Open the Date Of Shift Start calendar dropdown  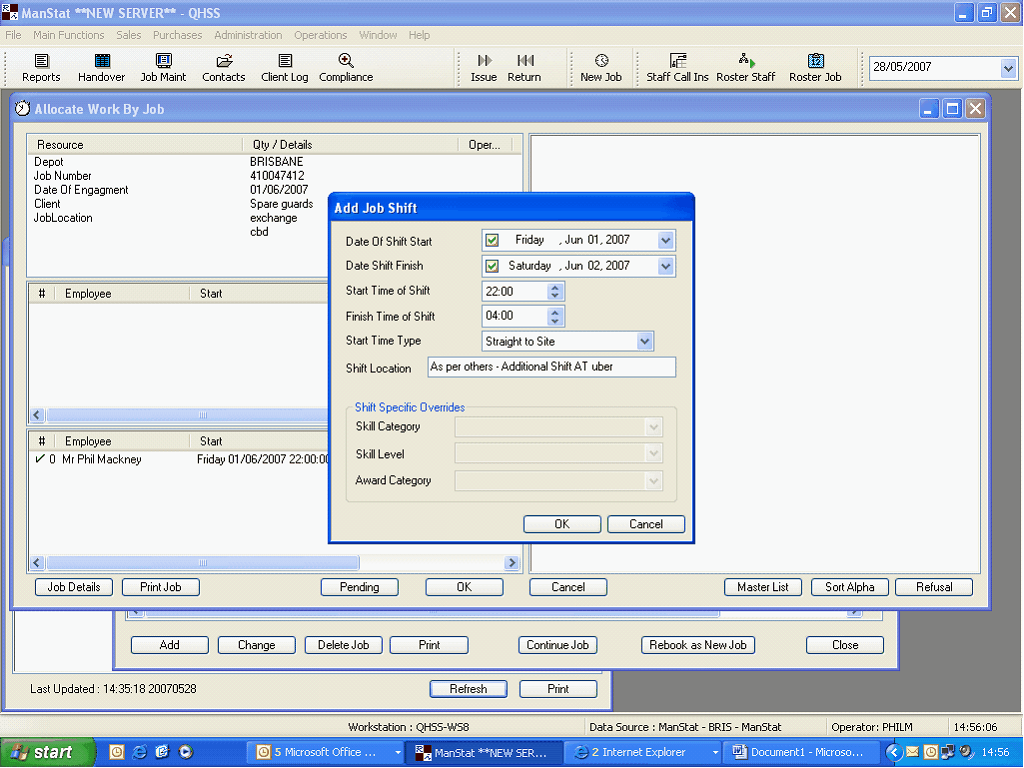pos(666,240)
